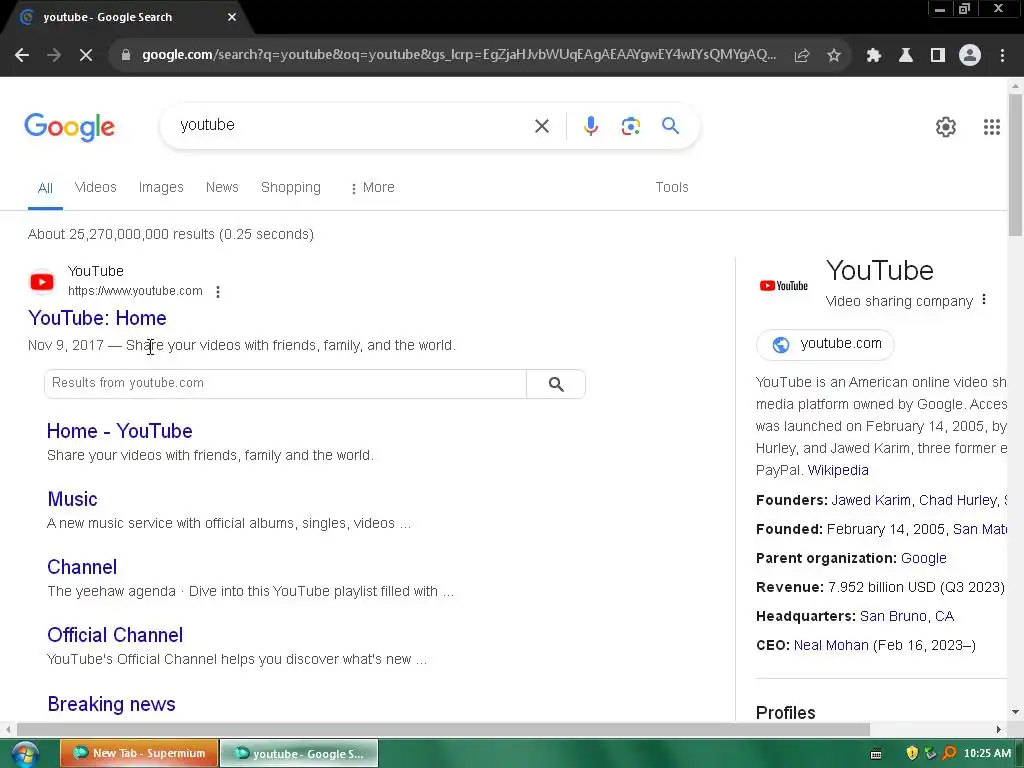The height and width of the screenshot is (768, 1024).
Task: Switch to News results tab
Action: pyautogui.click(x=222, y=187)
